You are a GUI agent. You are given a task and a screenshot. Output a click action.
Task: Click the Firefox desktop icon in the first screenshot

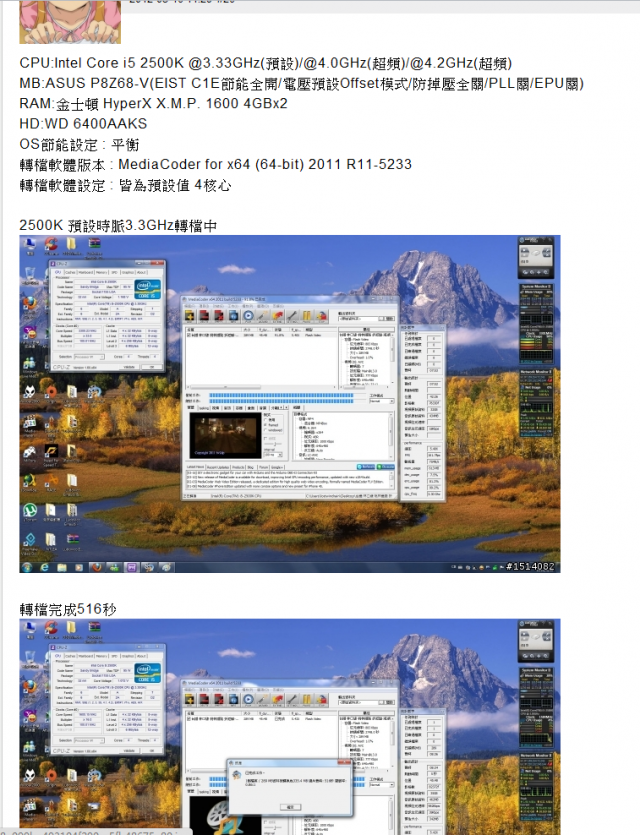(x=29, y=303)
